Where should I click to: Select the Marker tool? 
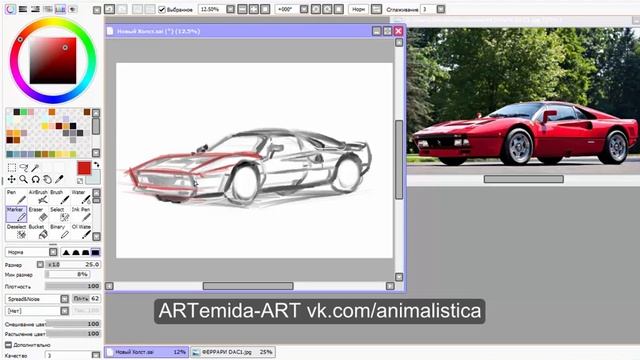pyautogui.click(x=16, y=214)
